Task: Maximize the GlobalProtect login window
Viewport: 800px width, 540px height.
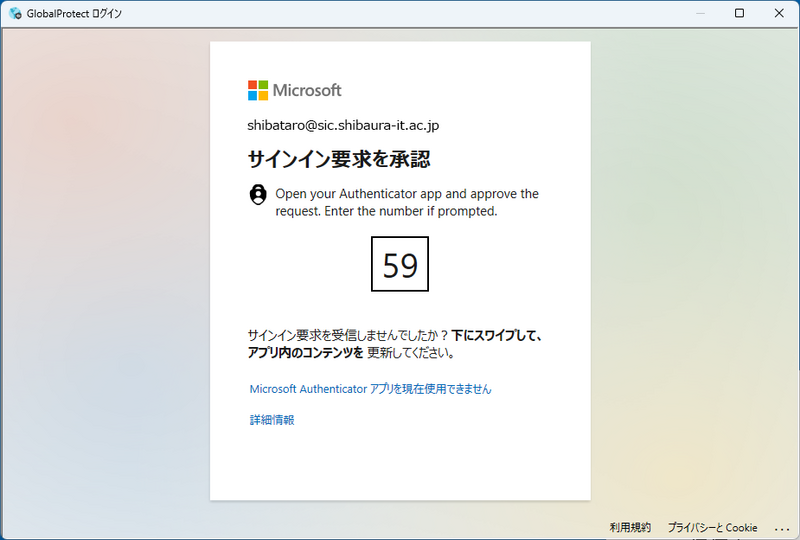Action: (x=739, y=13)
